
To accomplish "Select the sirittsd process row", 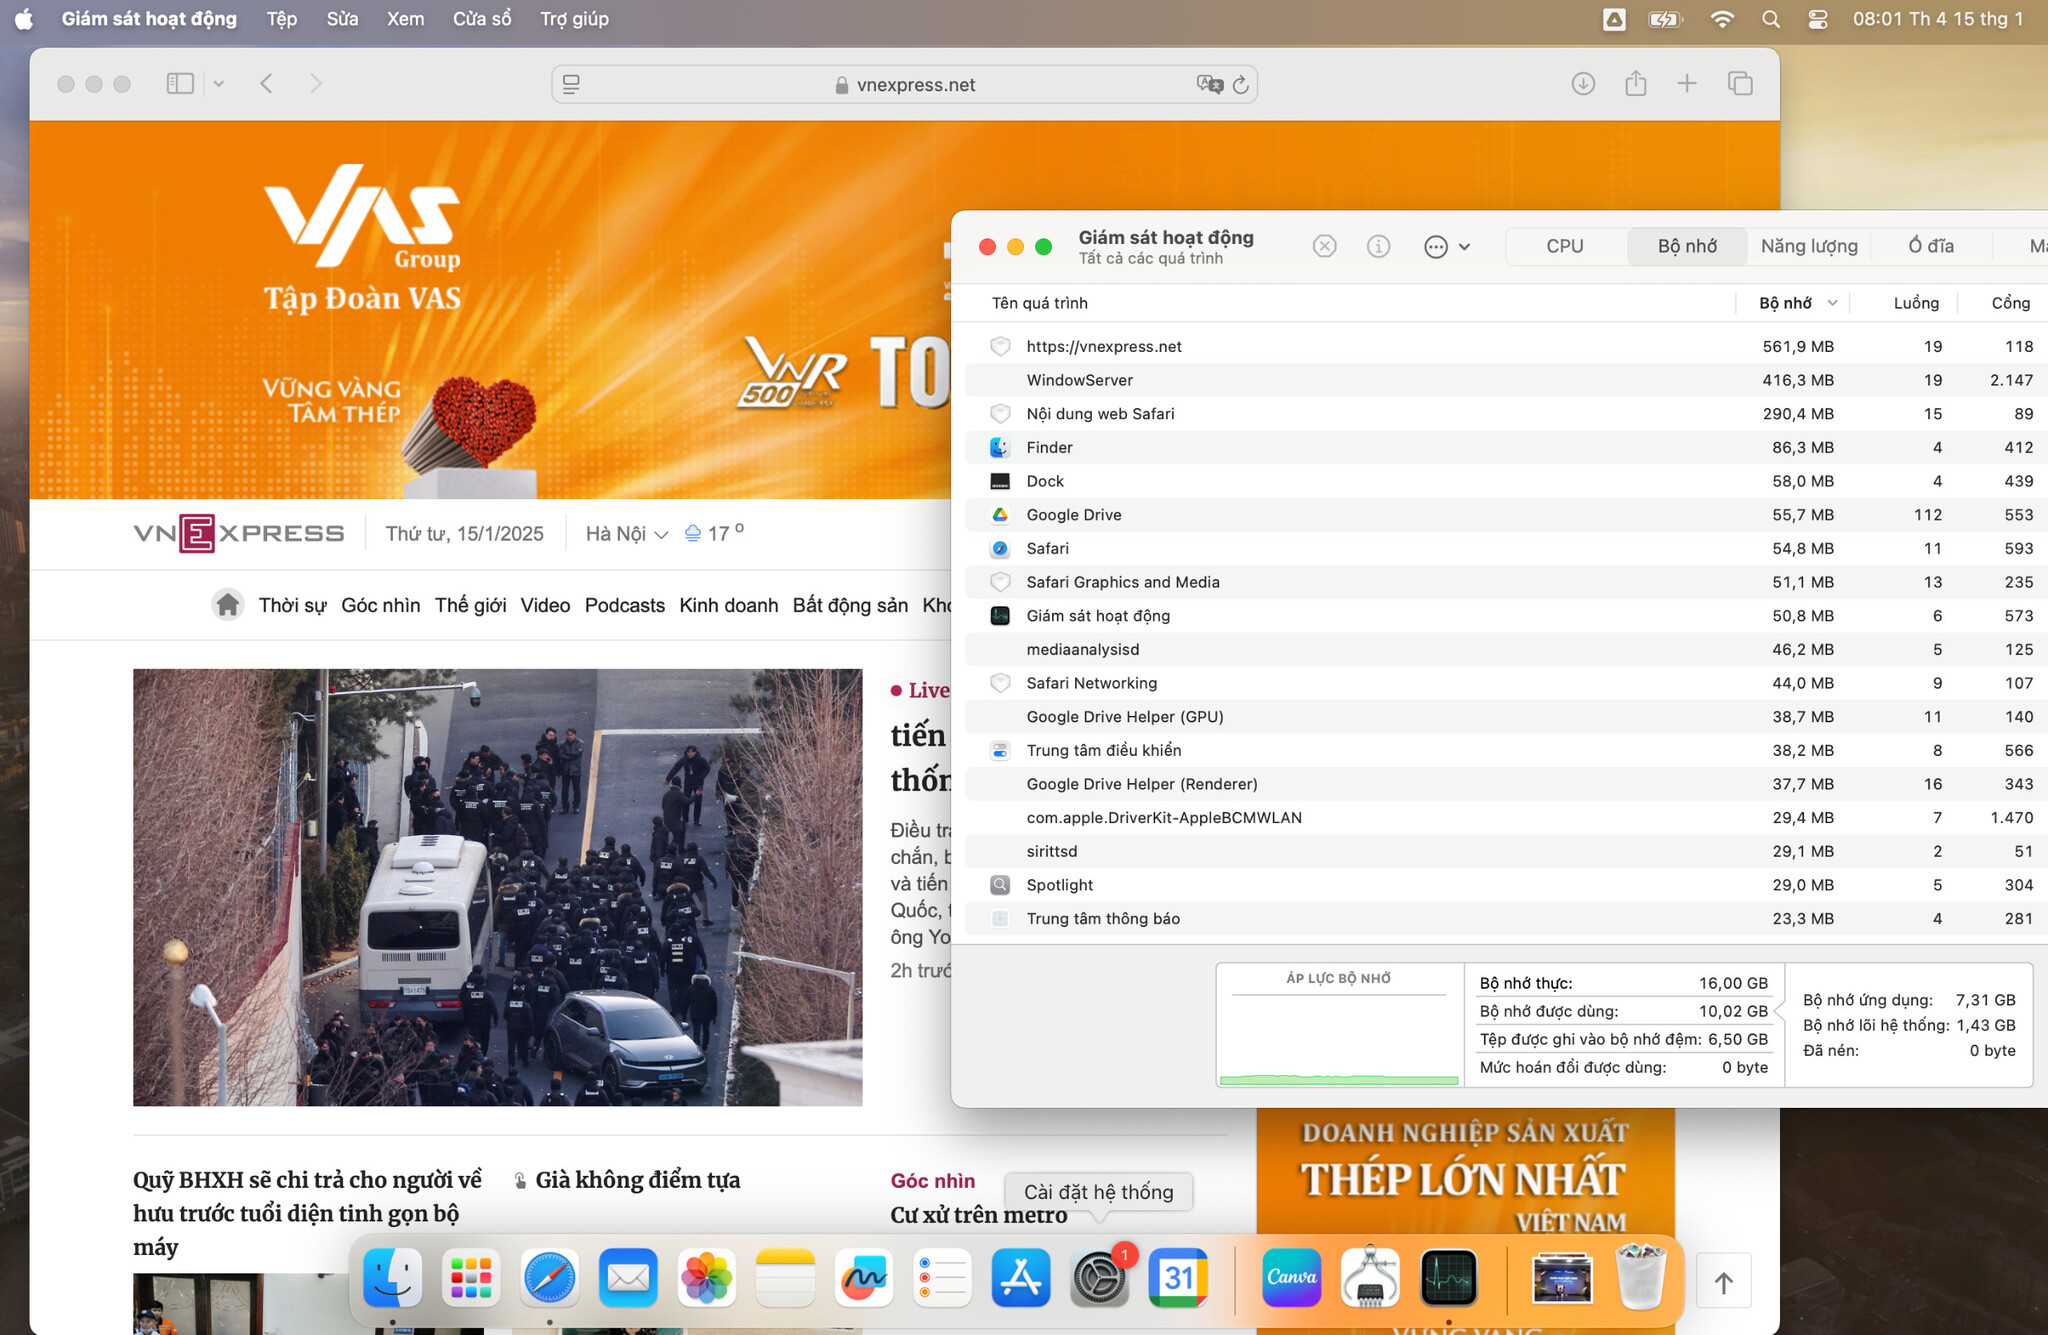I will tap(1506, 851).
